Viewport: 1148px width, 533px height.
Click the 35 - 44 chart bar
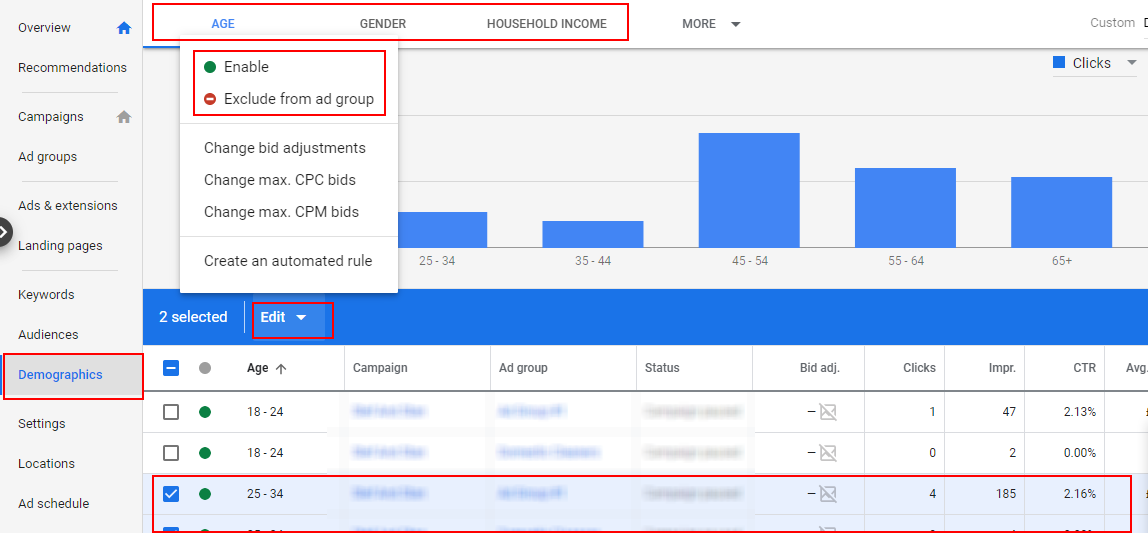point(593,234)
